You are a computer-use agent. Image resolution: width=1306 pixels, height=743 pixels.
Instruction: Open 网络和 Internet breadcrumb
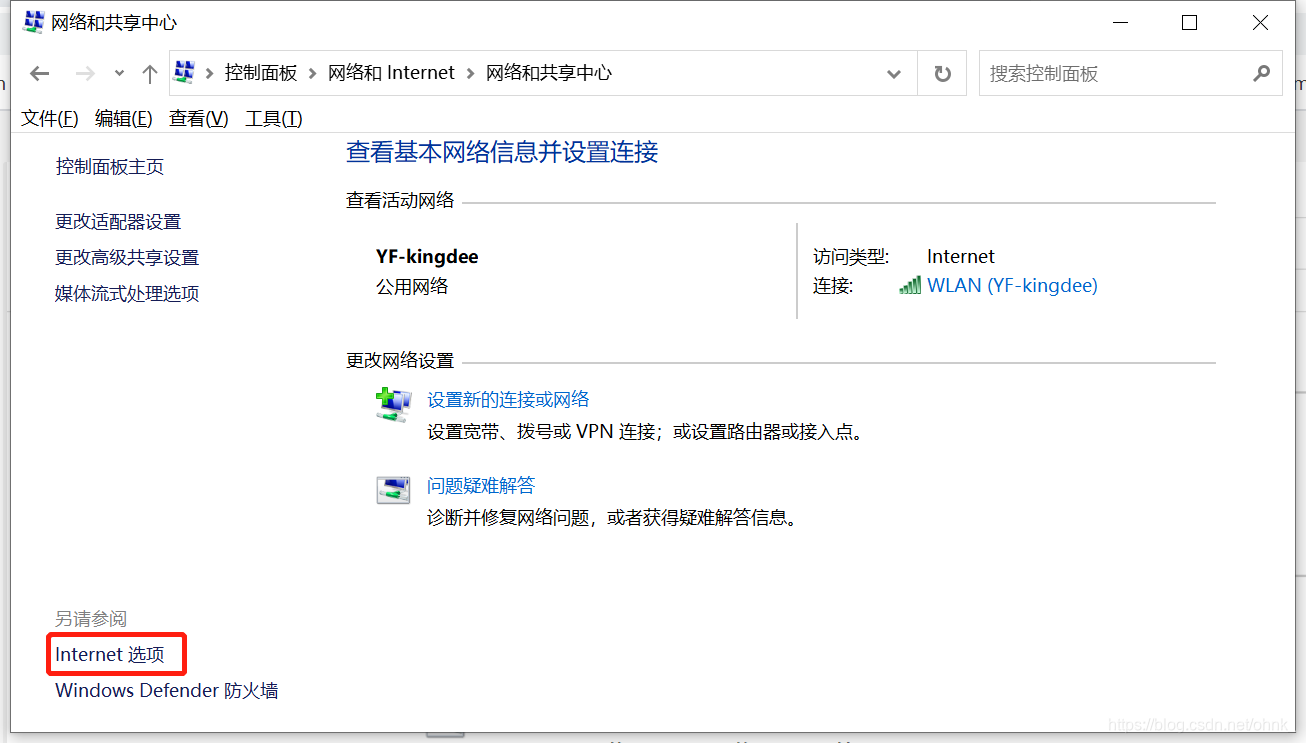click(x=391, y=73)
